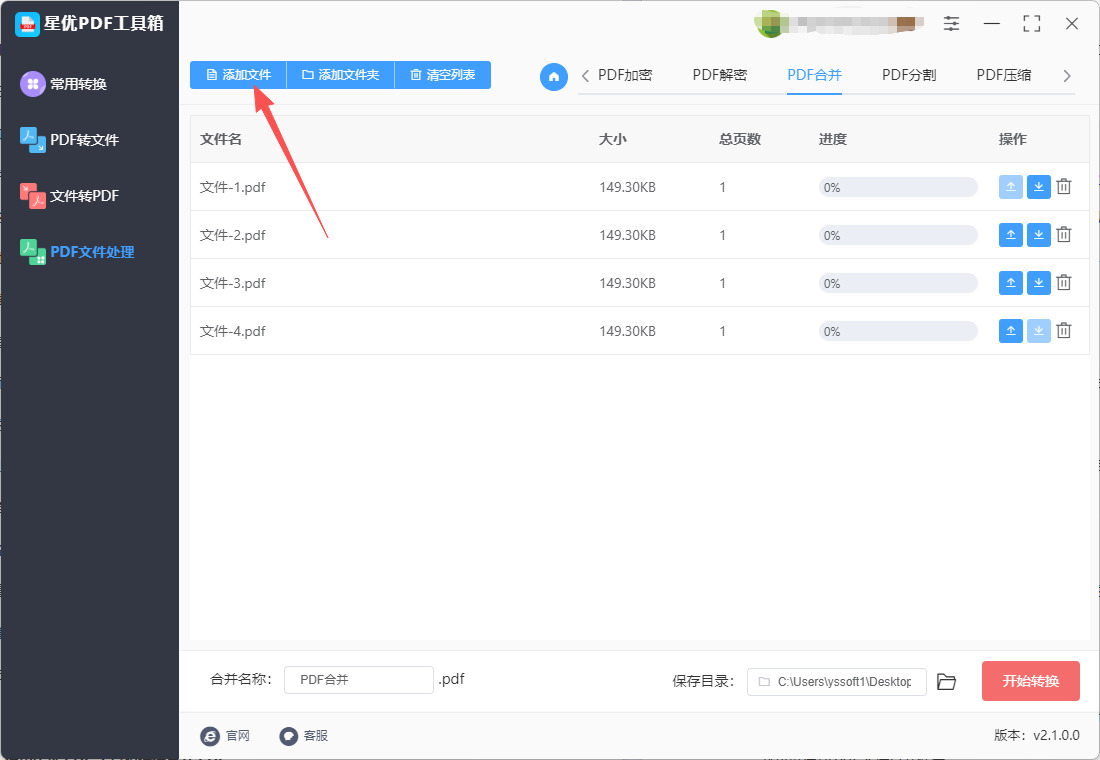
Task: Move 文件-1.pdf down
Action: click(x=1039, y=187)
